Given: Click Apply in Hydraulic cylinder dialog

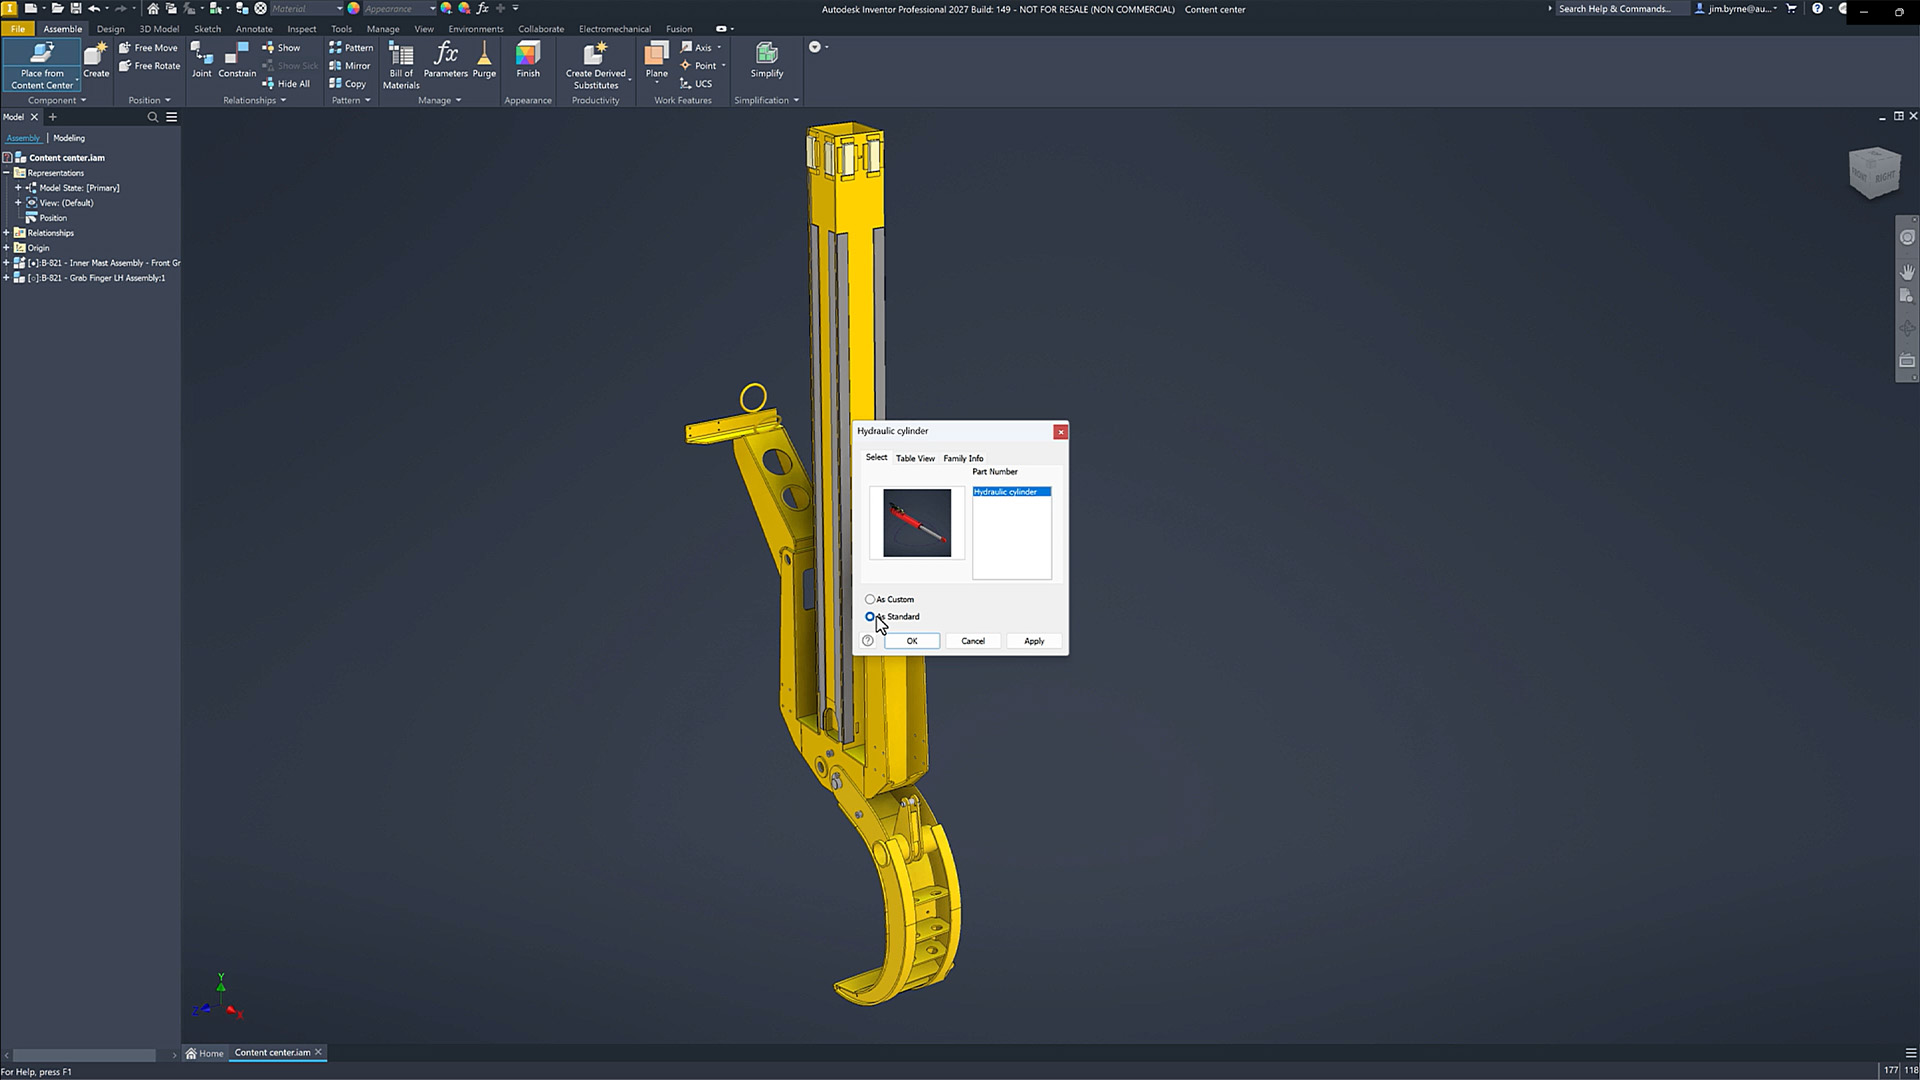Looking at the screenshot, I should tap(1034, 641).
